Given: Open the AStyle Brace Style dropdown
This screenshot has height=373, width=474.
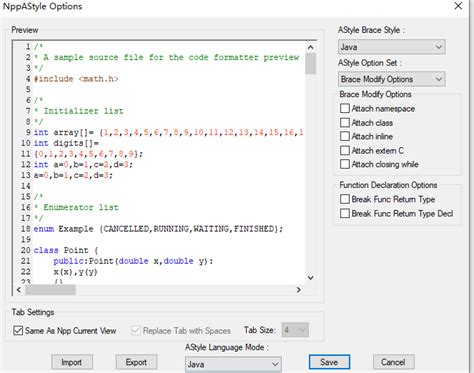Looking at the screenshot, I should pos(392,47).
